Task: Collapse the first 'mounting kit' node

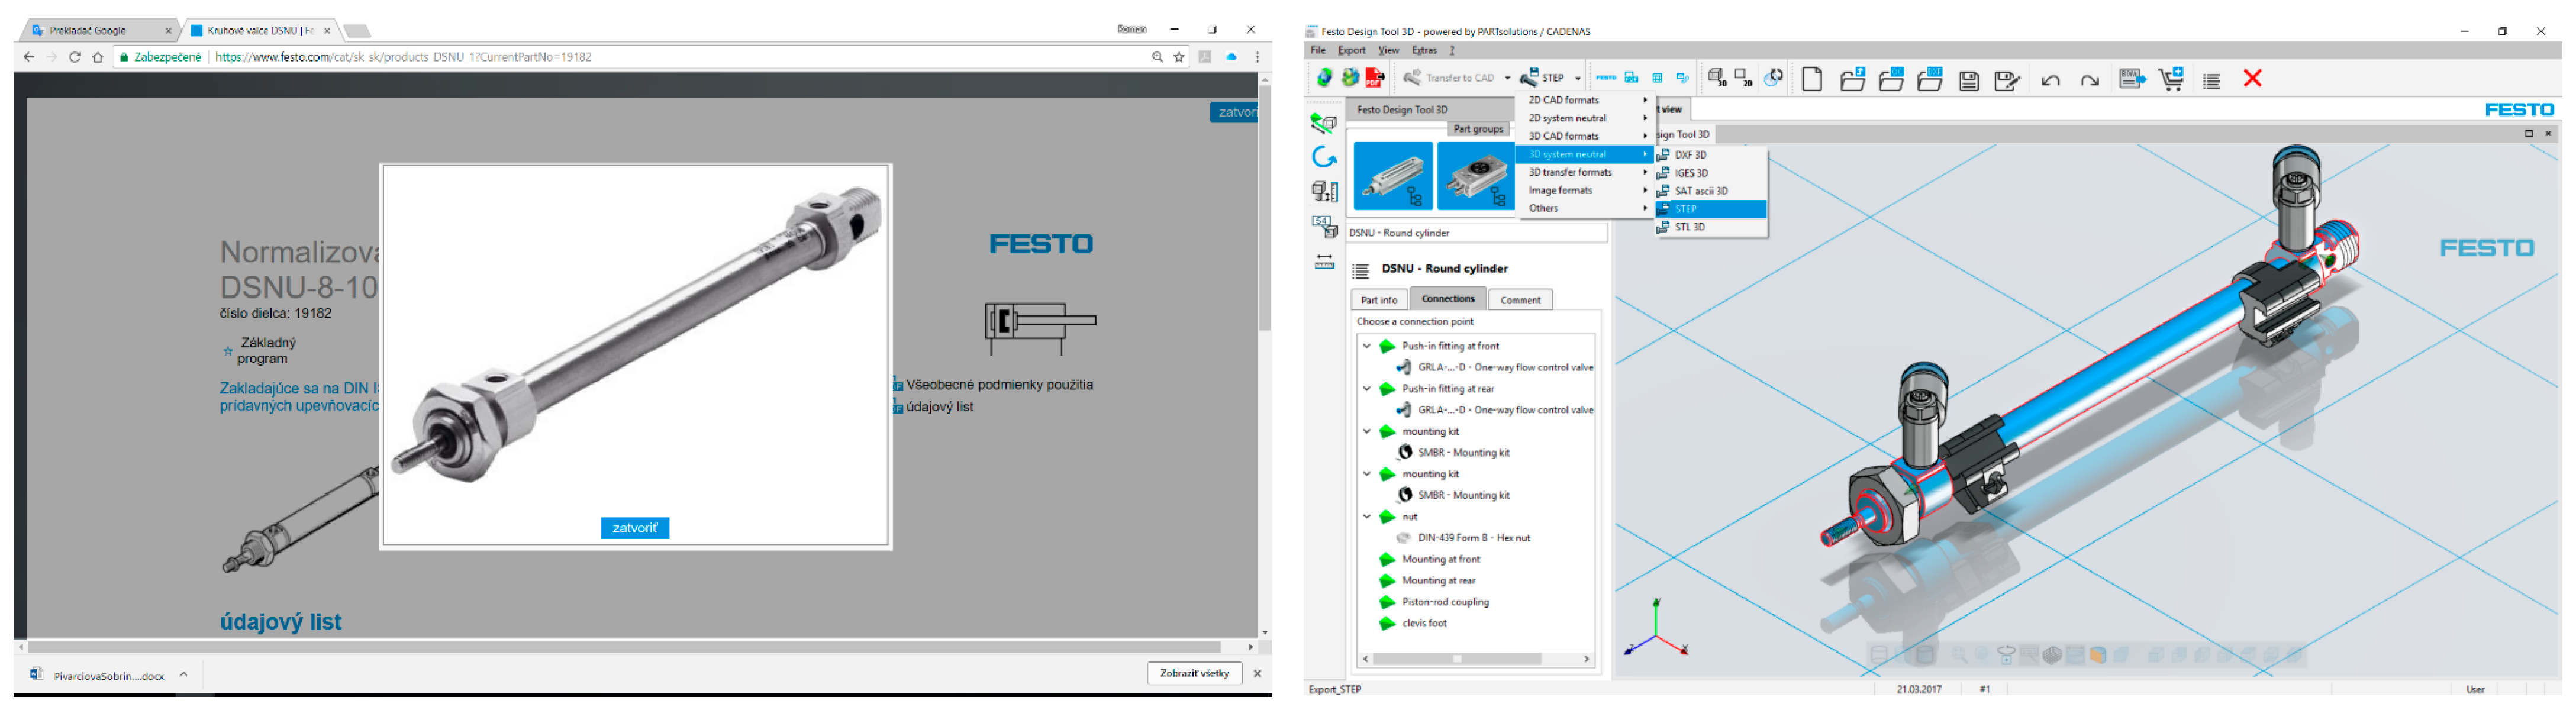Action: click(1366, 432)
